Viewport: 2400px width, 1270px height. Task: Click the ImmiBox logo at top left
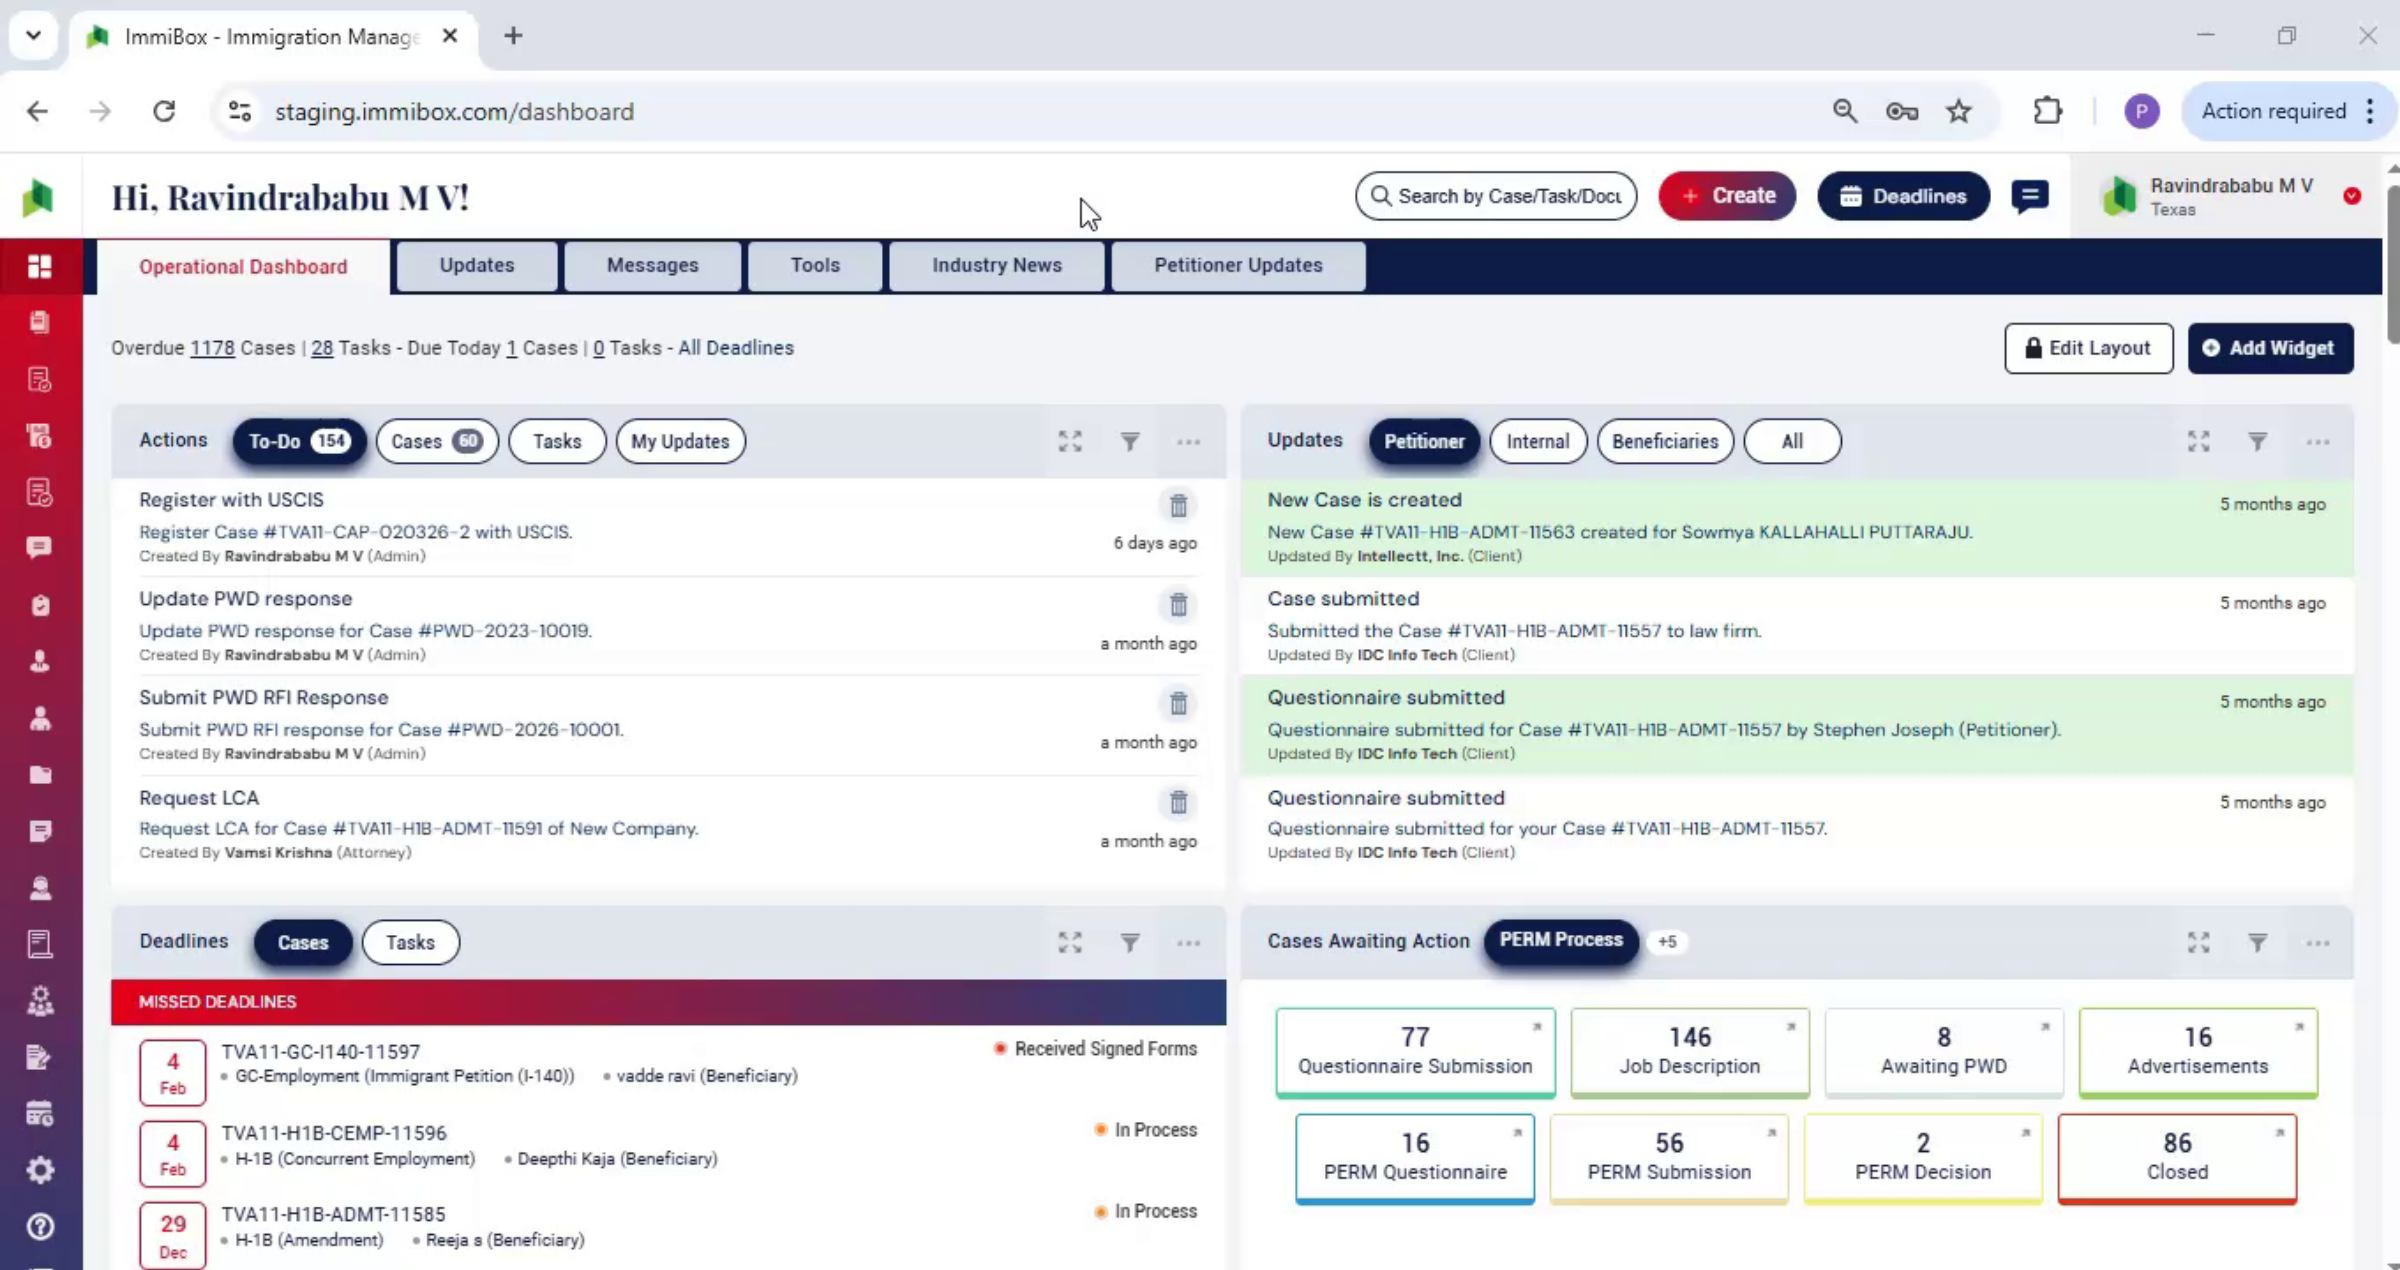(38, 197)
